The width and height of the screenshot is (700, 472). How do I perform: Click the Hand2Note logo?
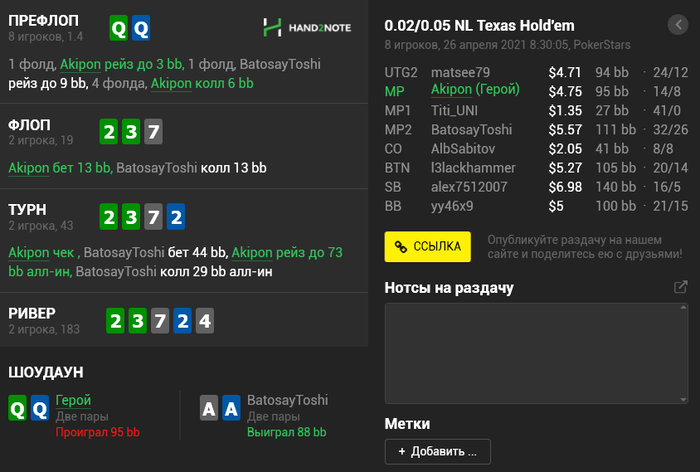(x=307, y=28)
